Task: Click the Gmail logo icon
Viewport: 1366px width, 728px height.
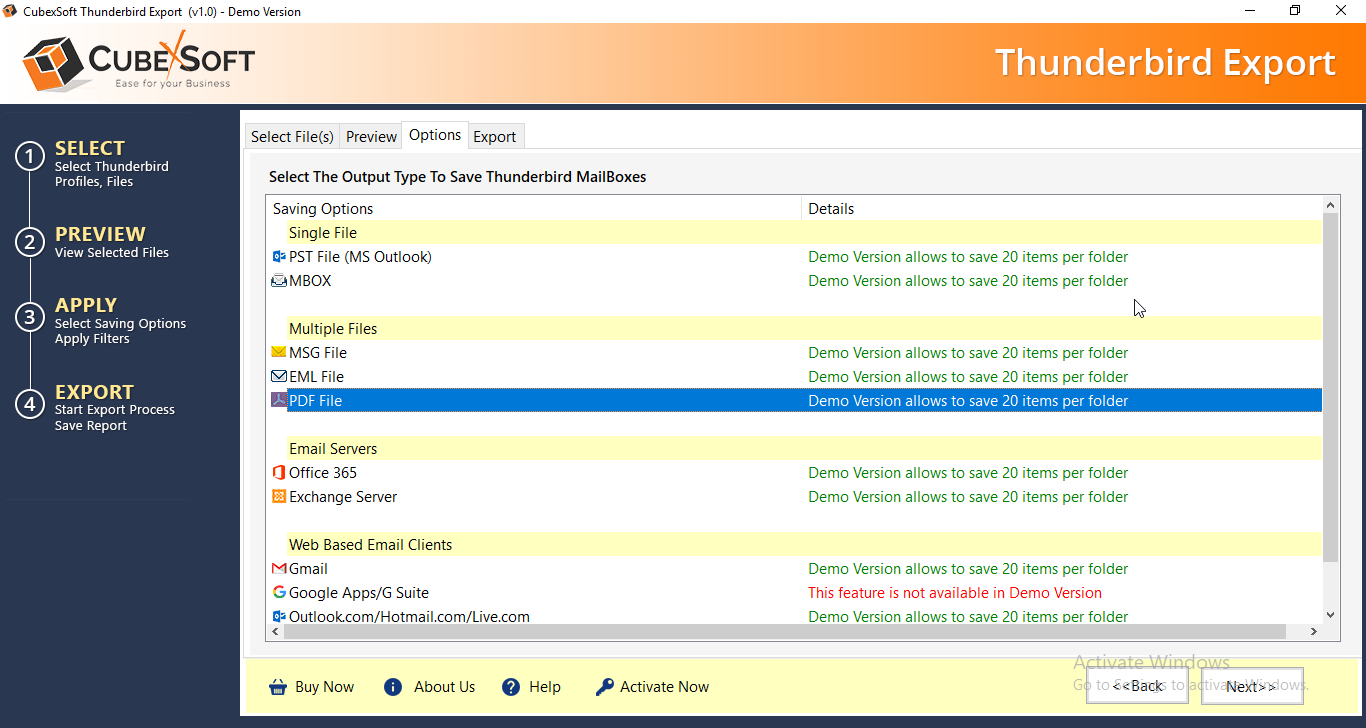Action: 279,569
